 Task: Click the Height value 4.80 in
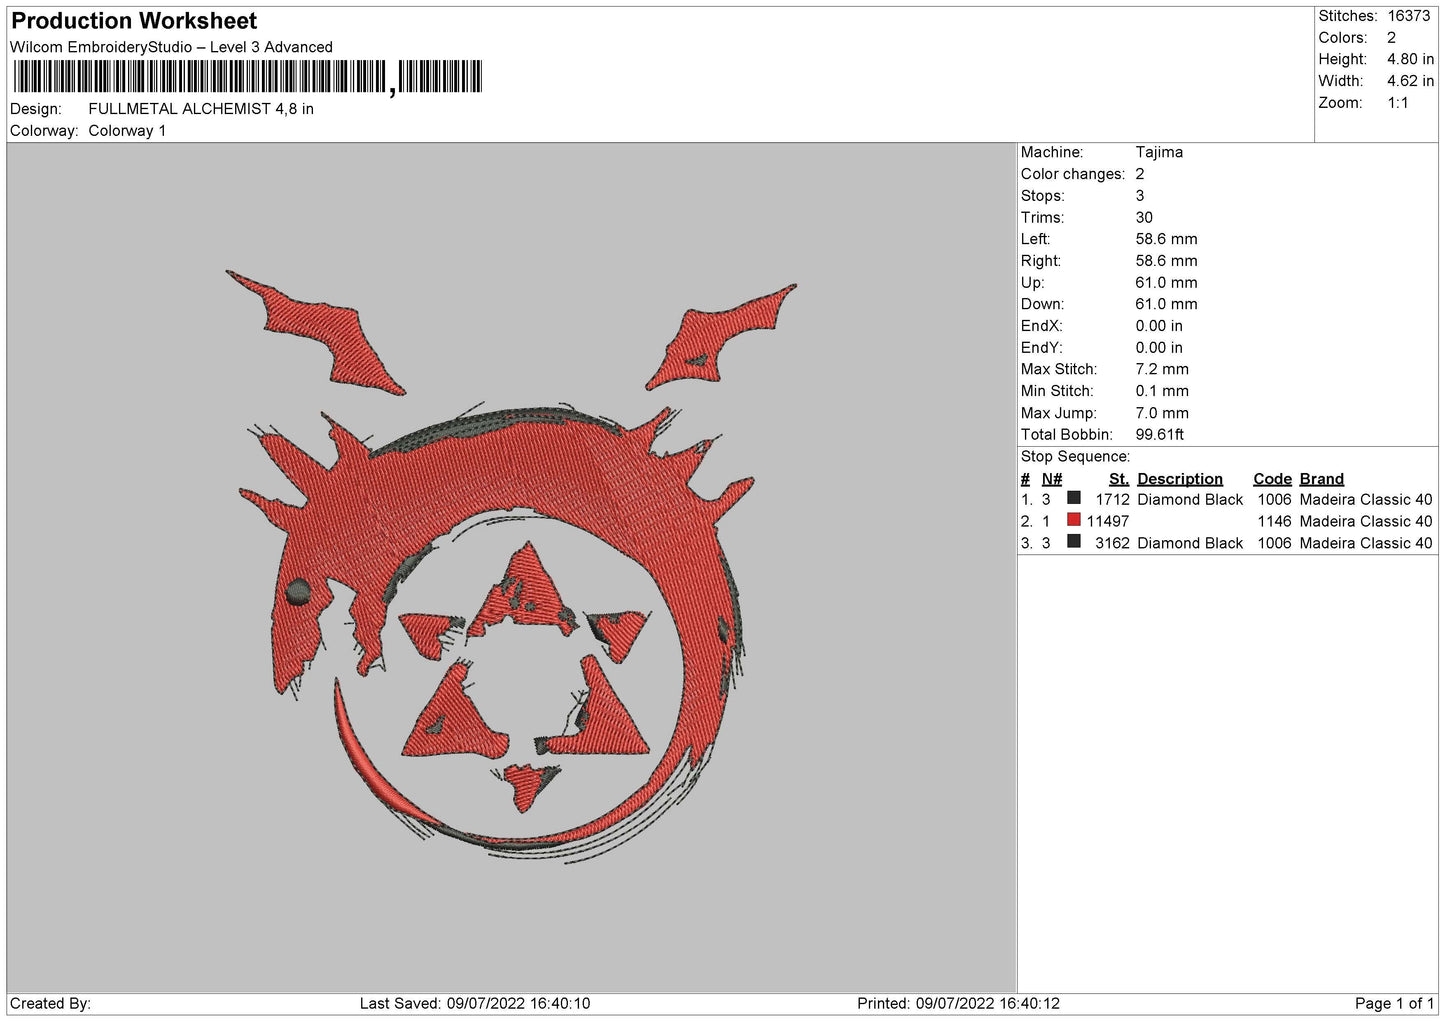click(1410, 59)
